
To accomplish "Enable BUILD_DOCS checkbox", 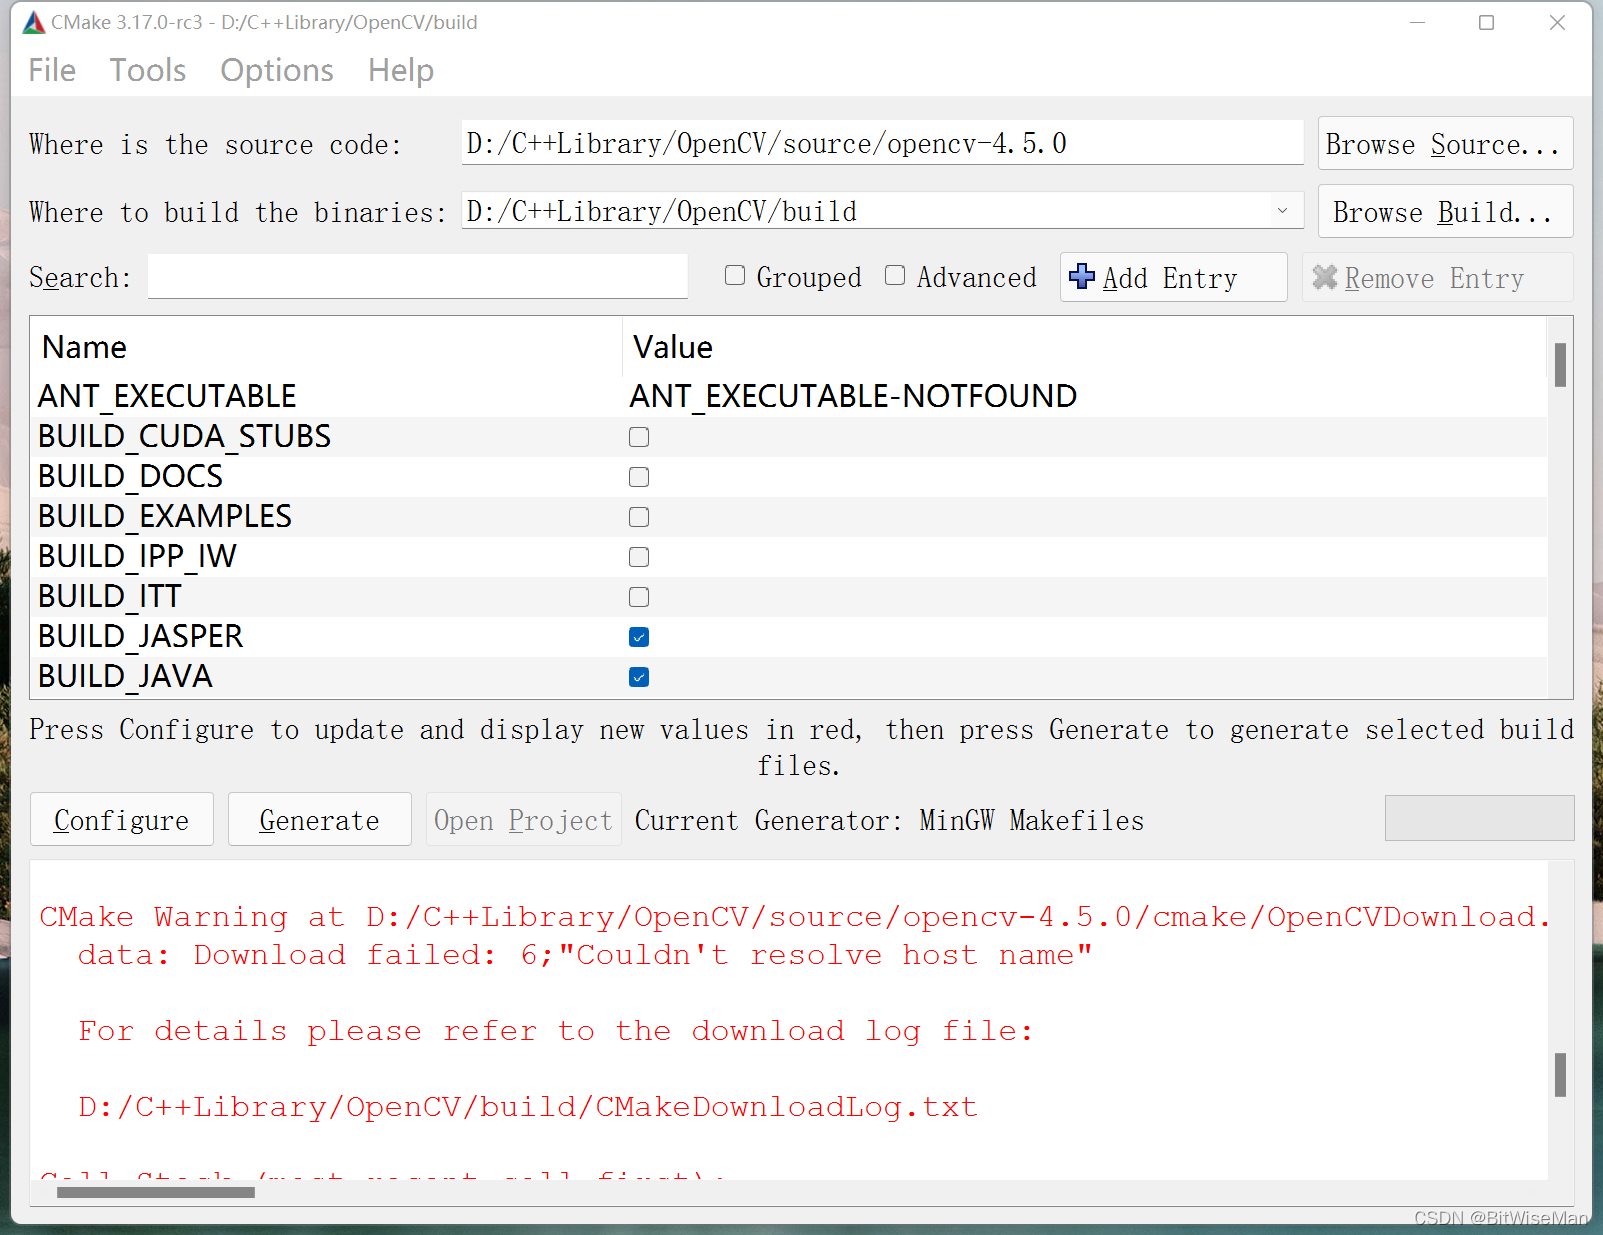I will 639,477.
